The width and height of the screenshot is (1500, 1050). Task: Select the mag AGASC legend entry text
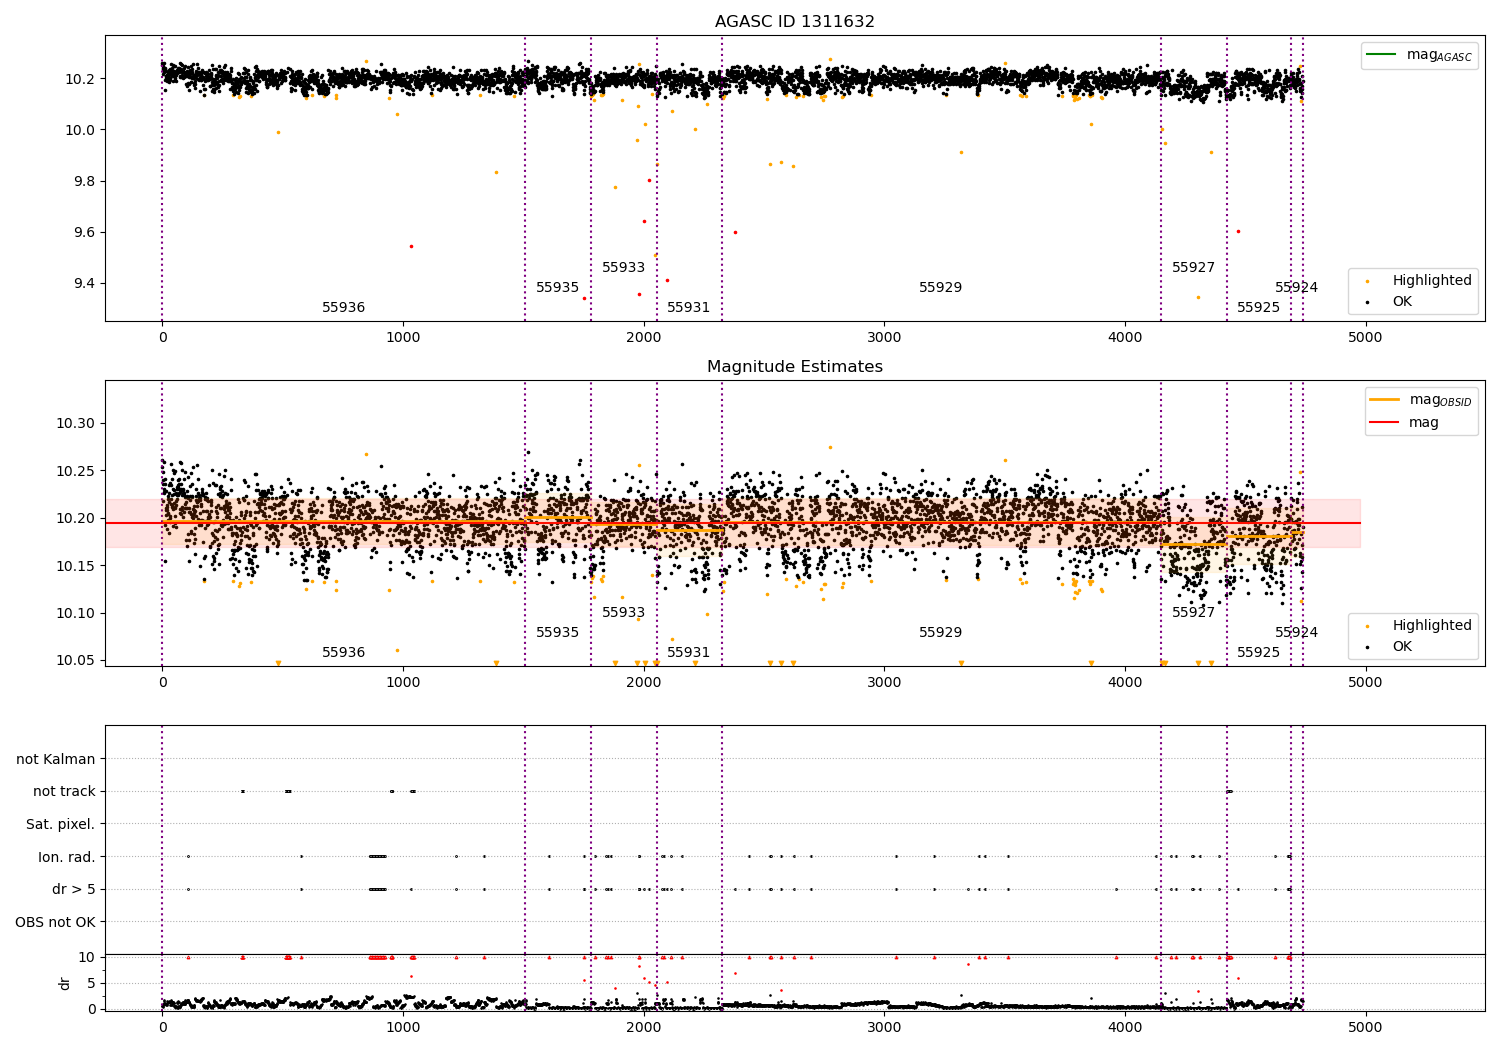point(1439,55)
